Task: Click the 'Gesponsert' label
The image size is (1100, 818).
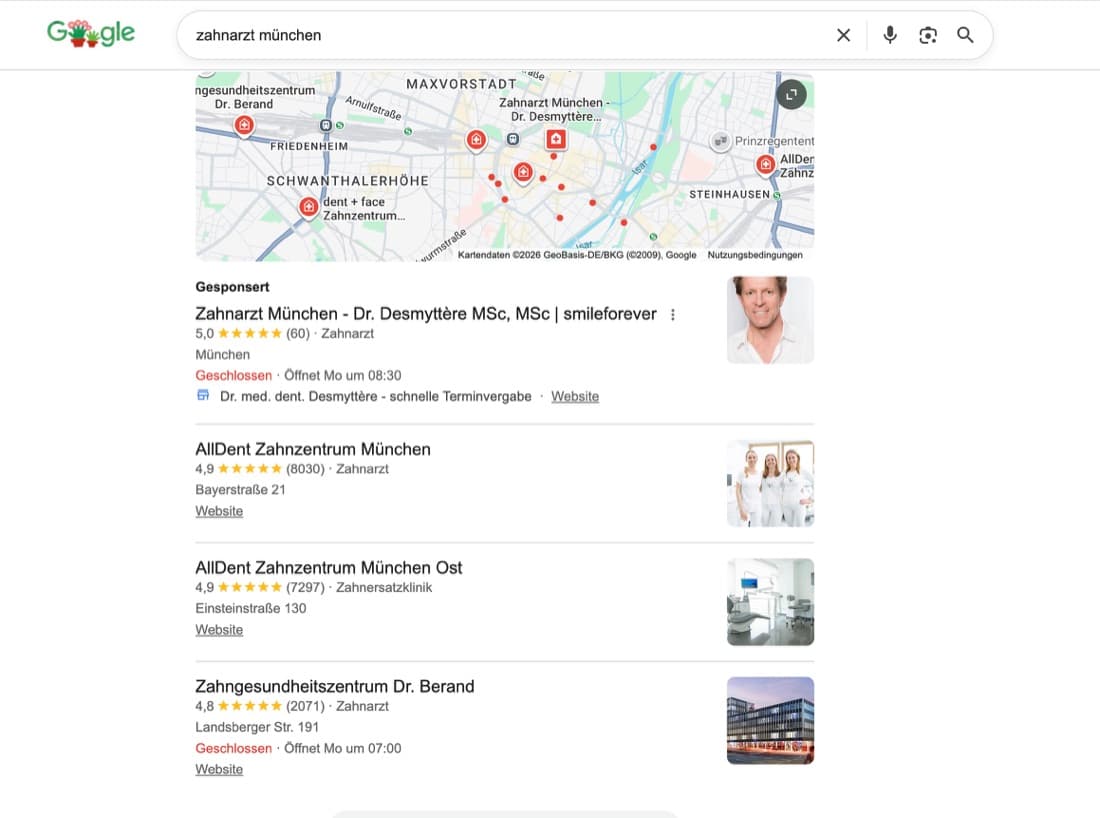Action: (x=232, y=287)
